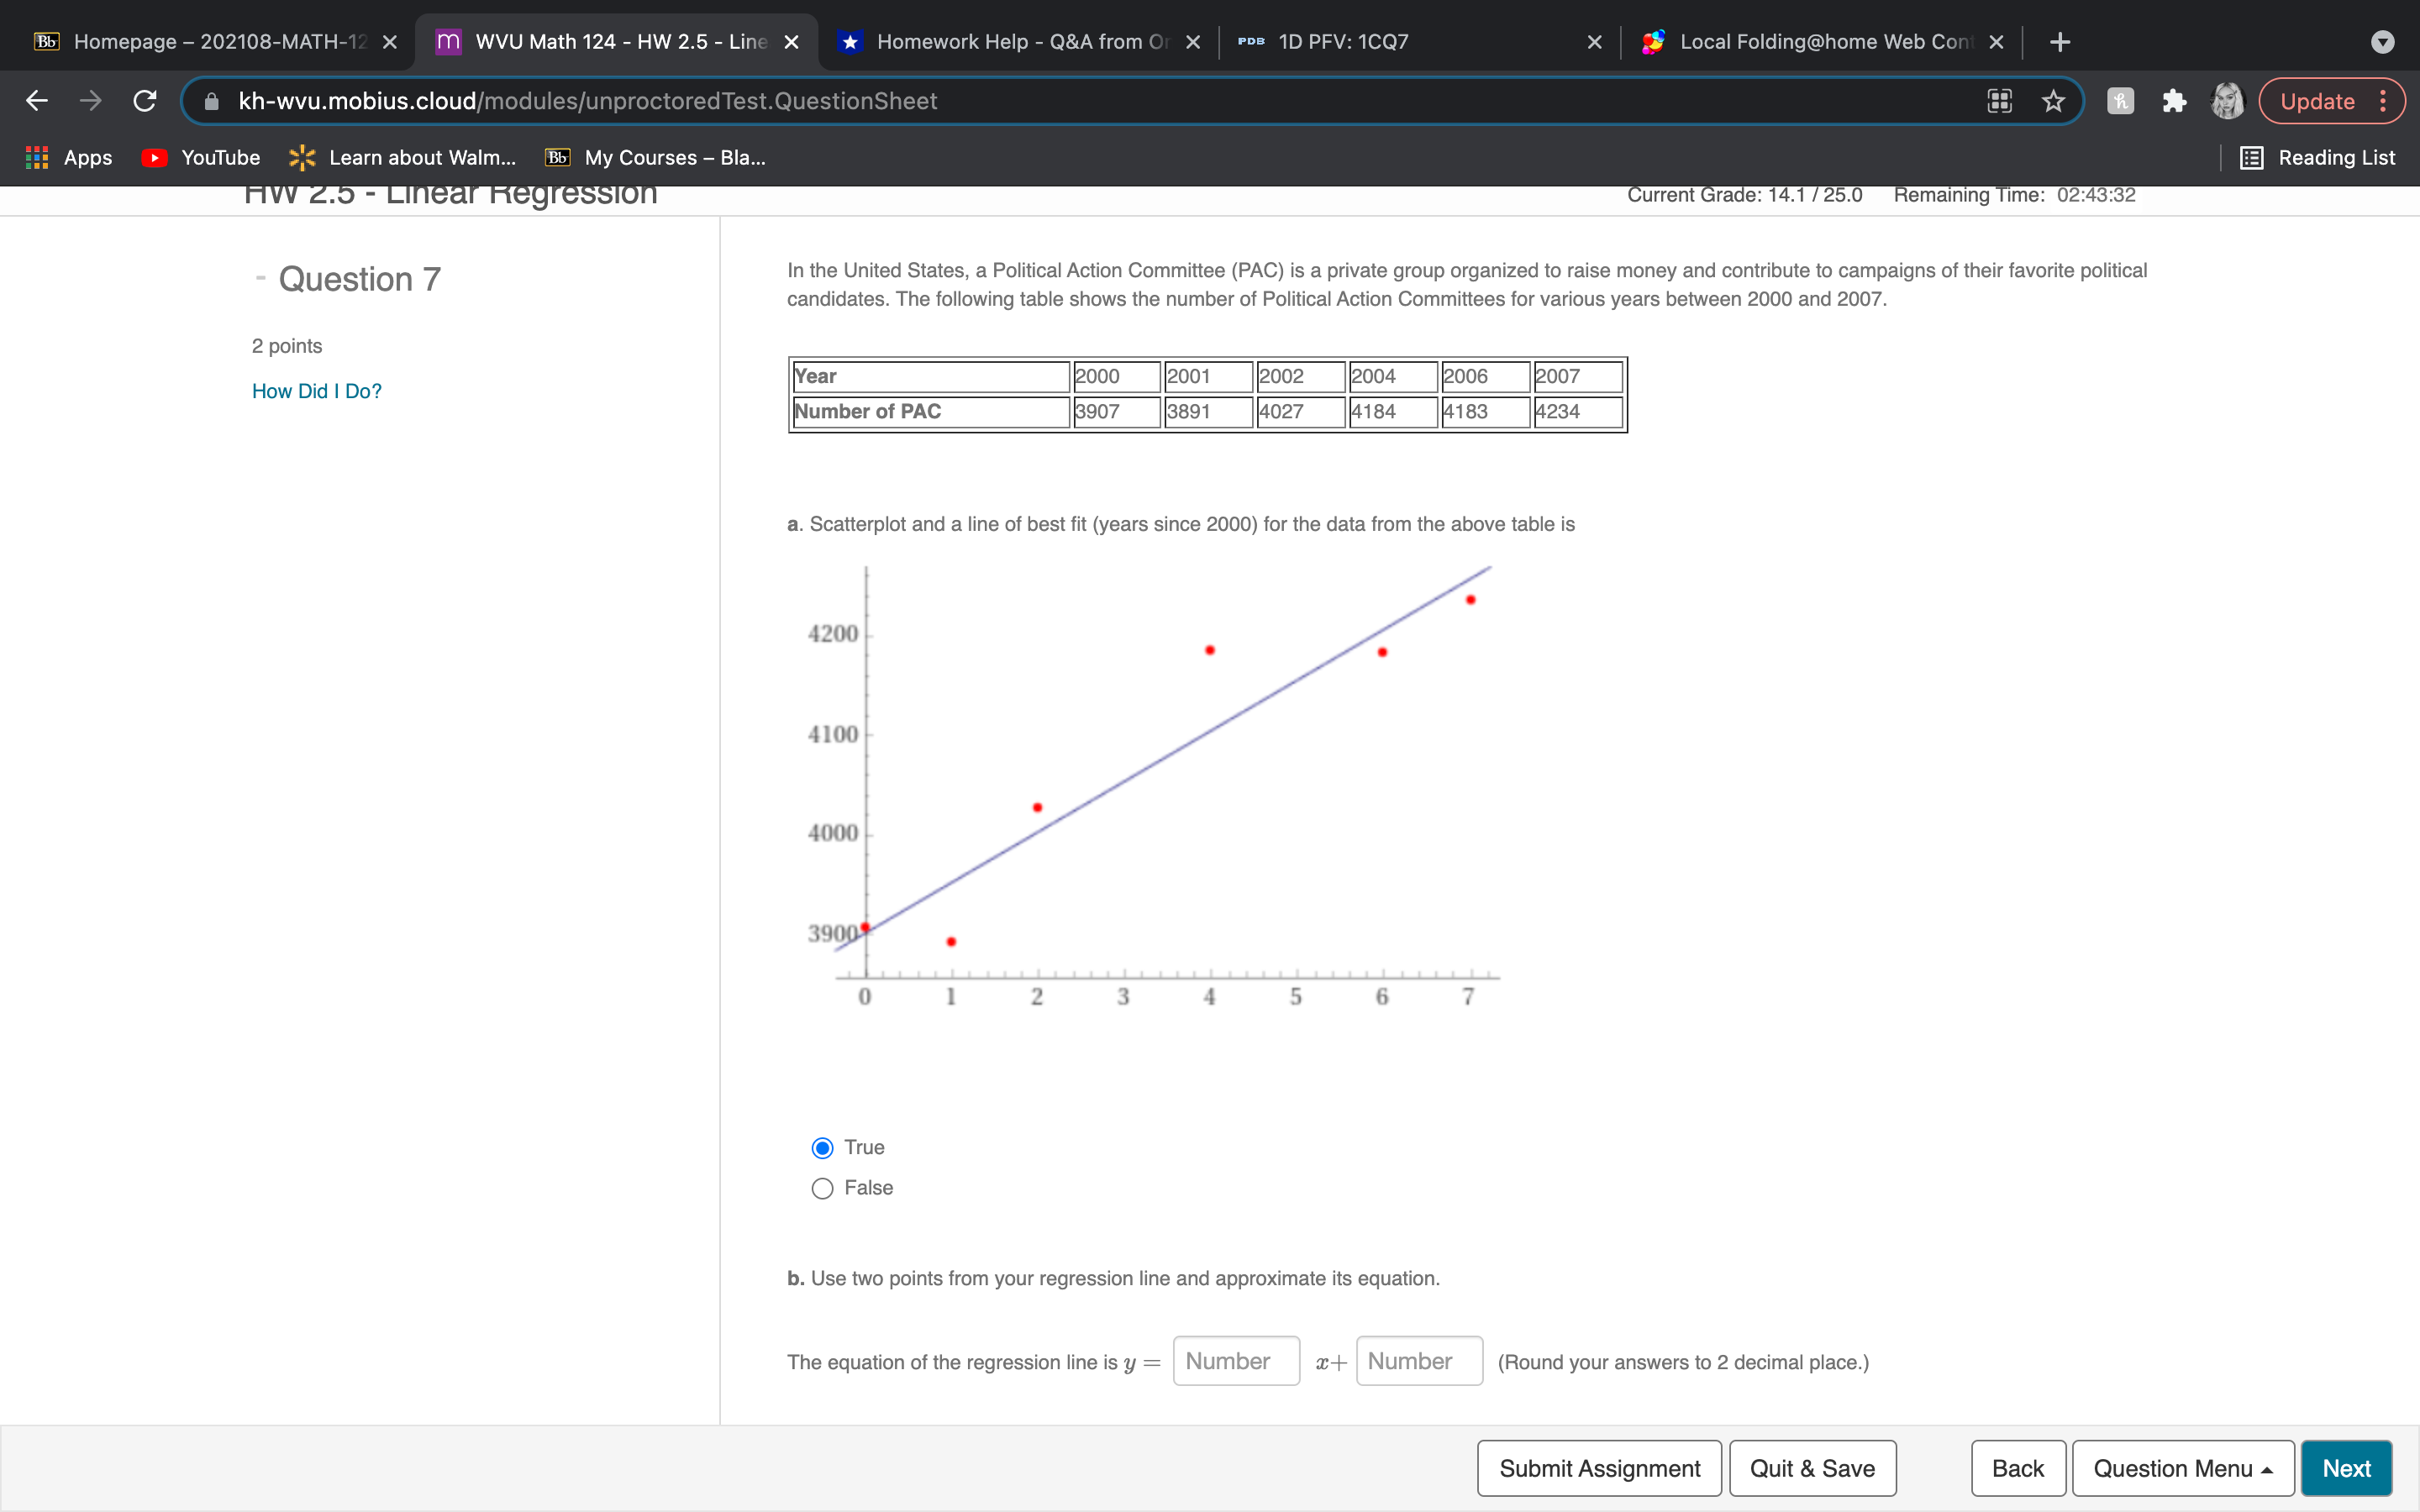Open the Reading List
The width and height of the screenshot is (2420, 1512).
2320,157
